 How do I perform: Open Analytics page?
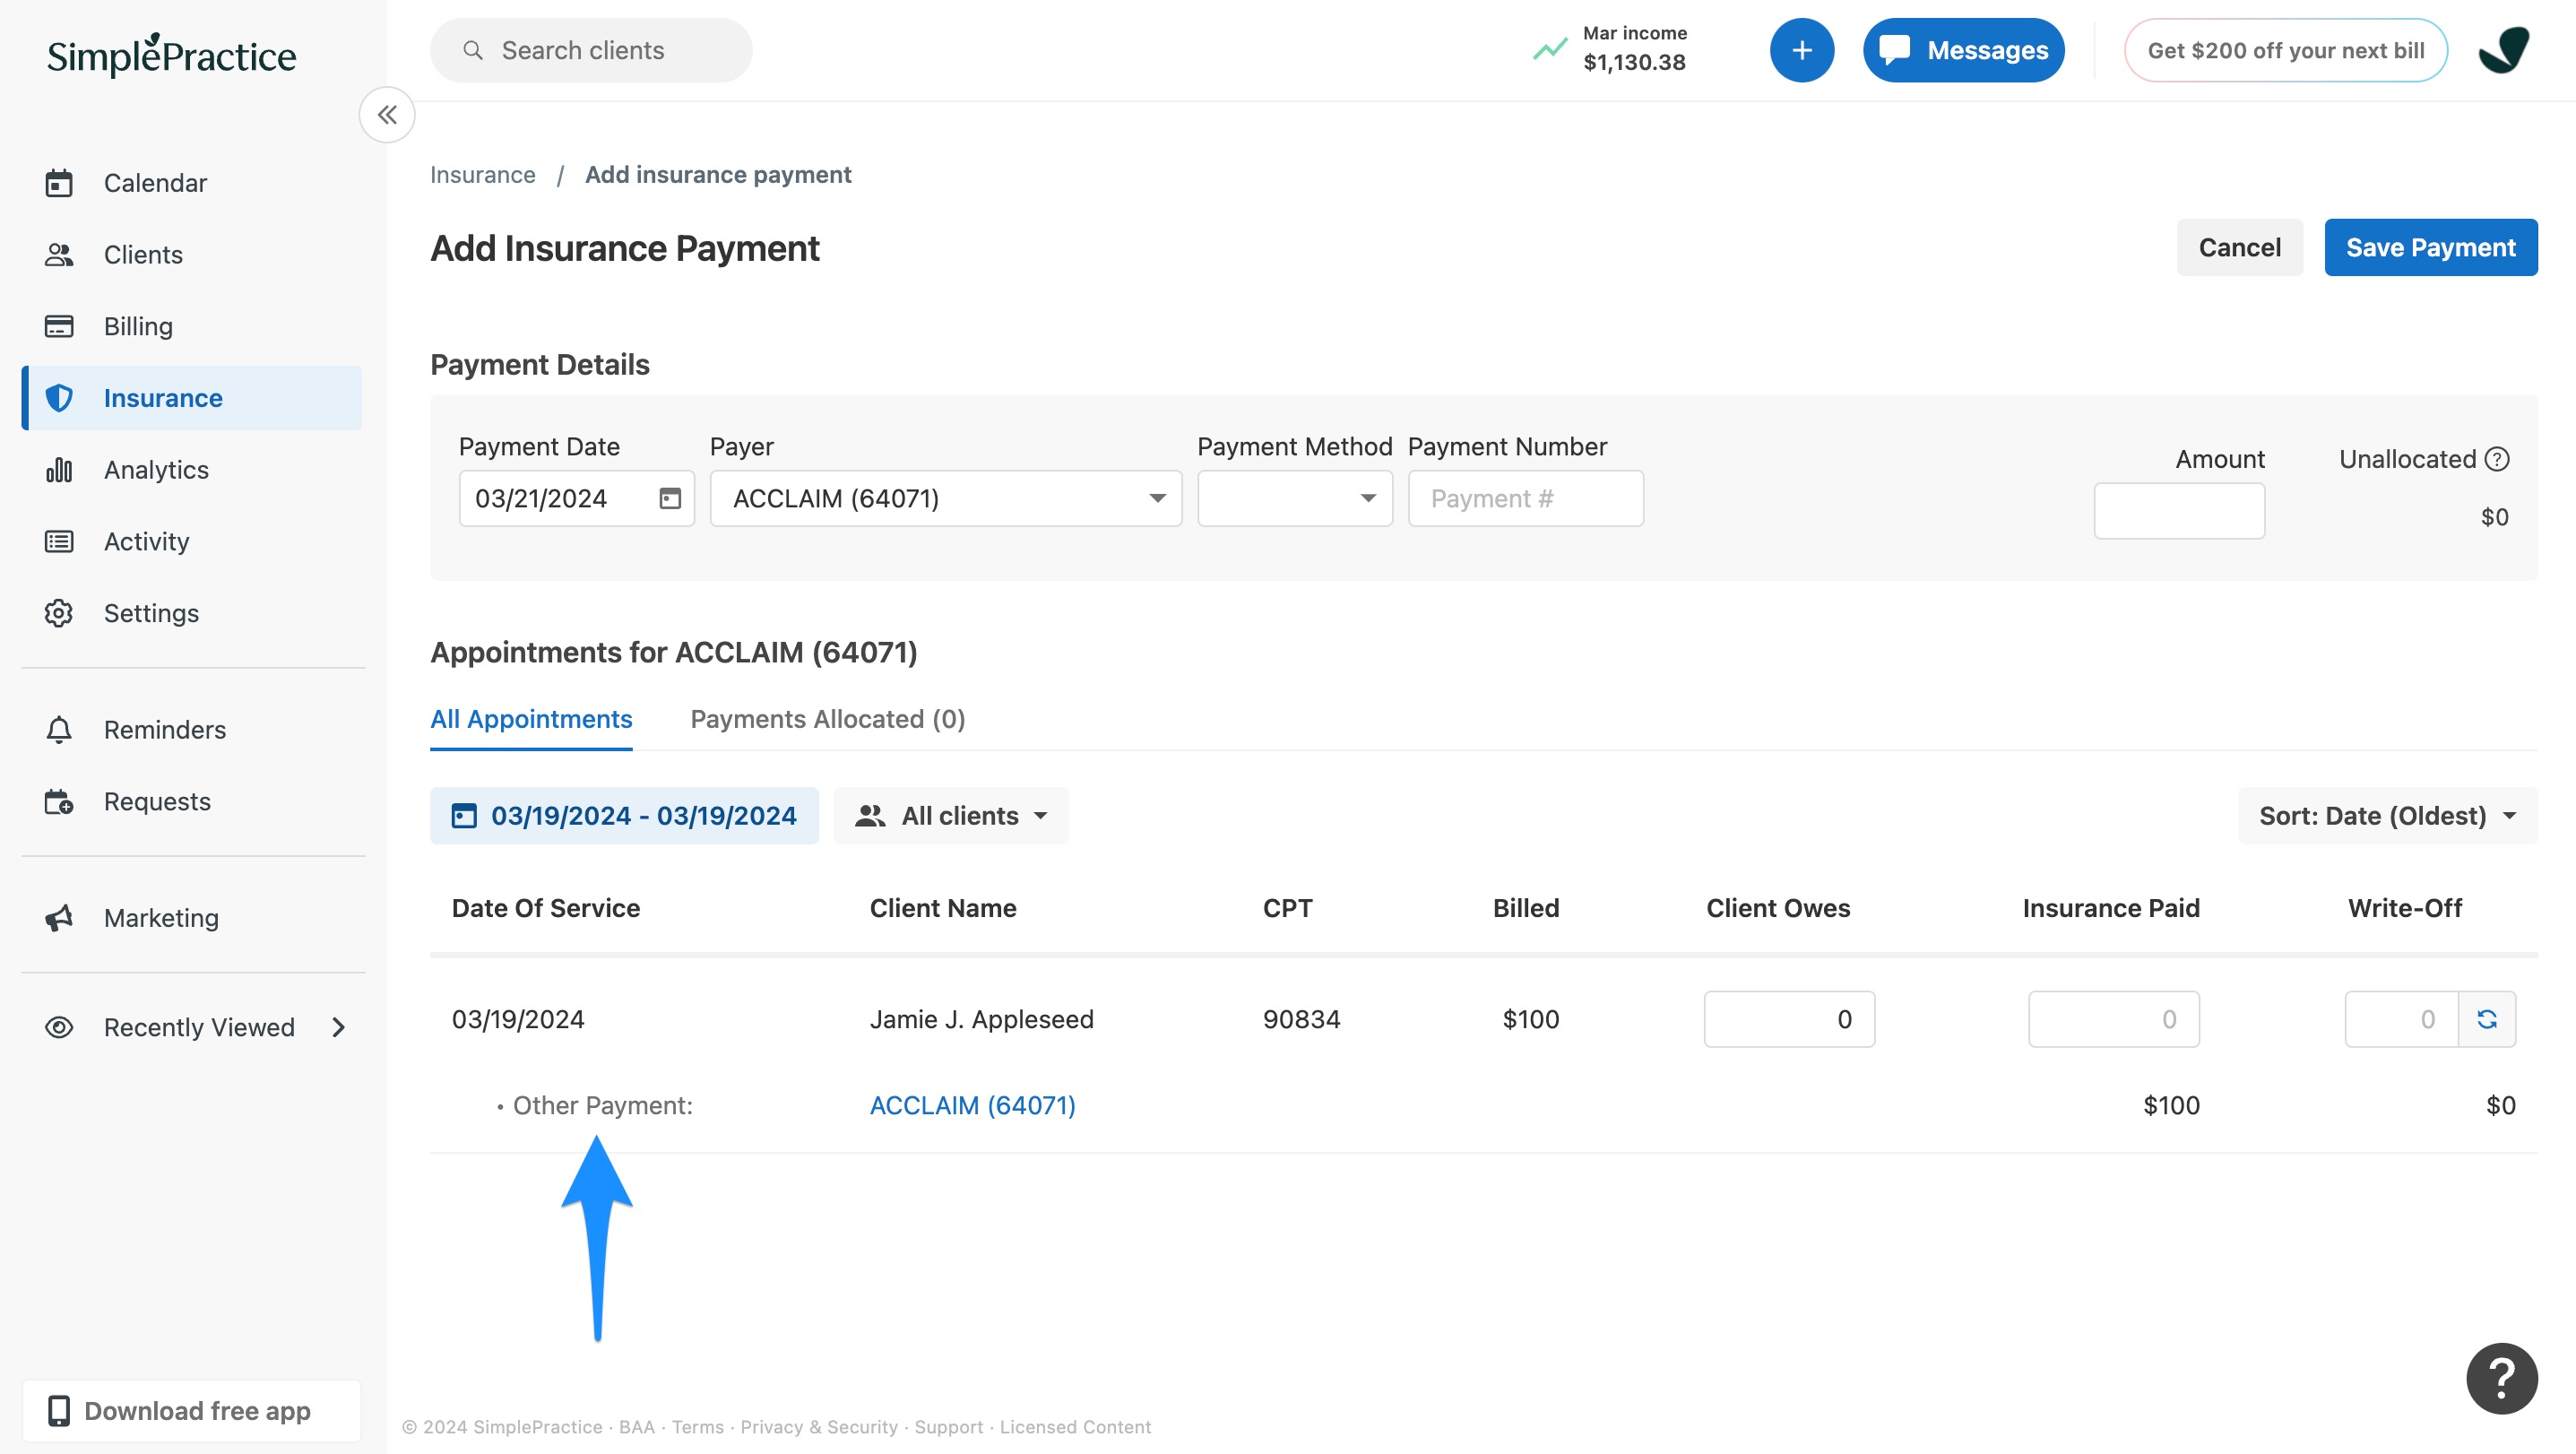[x=192, y=470]
